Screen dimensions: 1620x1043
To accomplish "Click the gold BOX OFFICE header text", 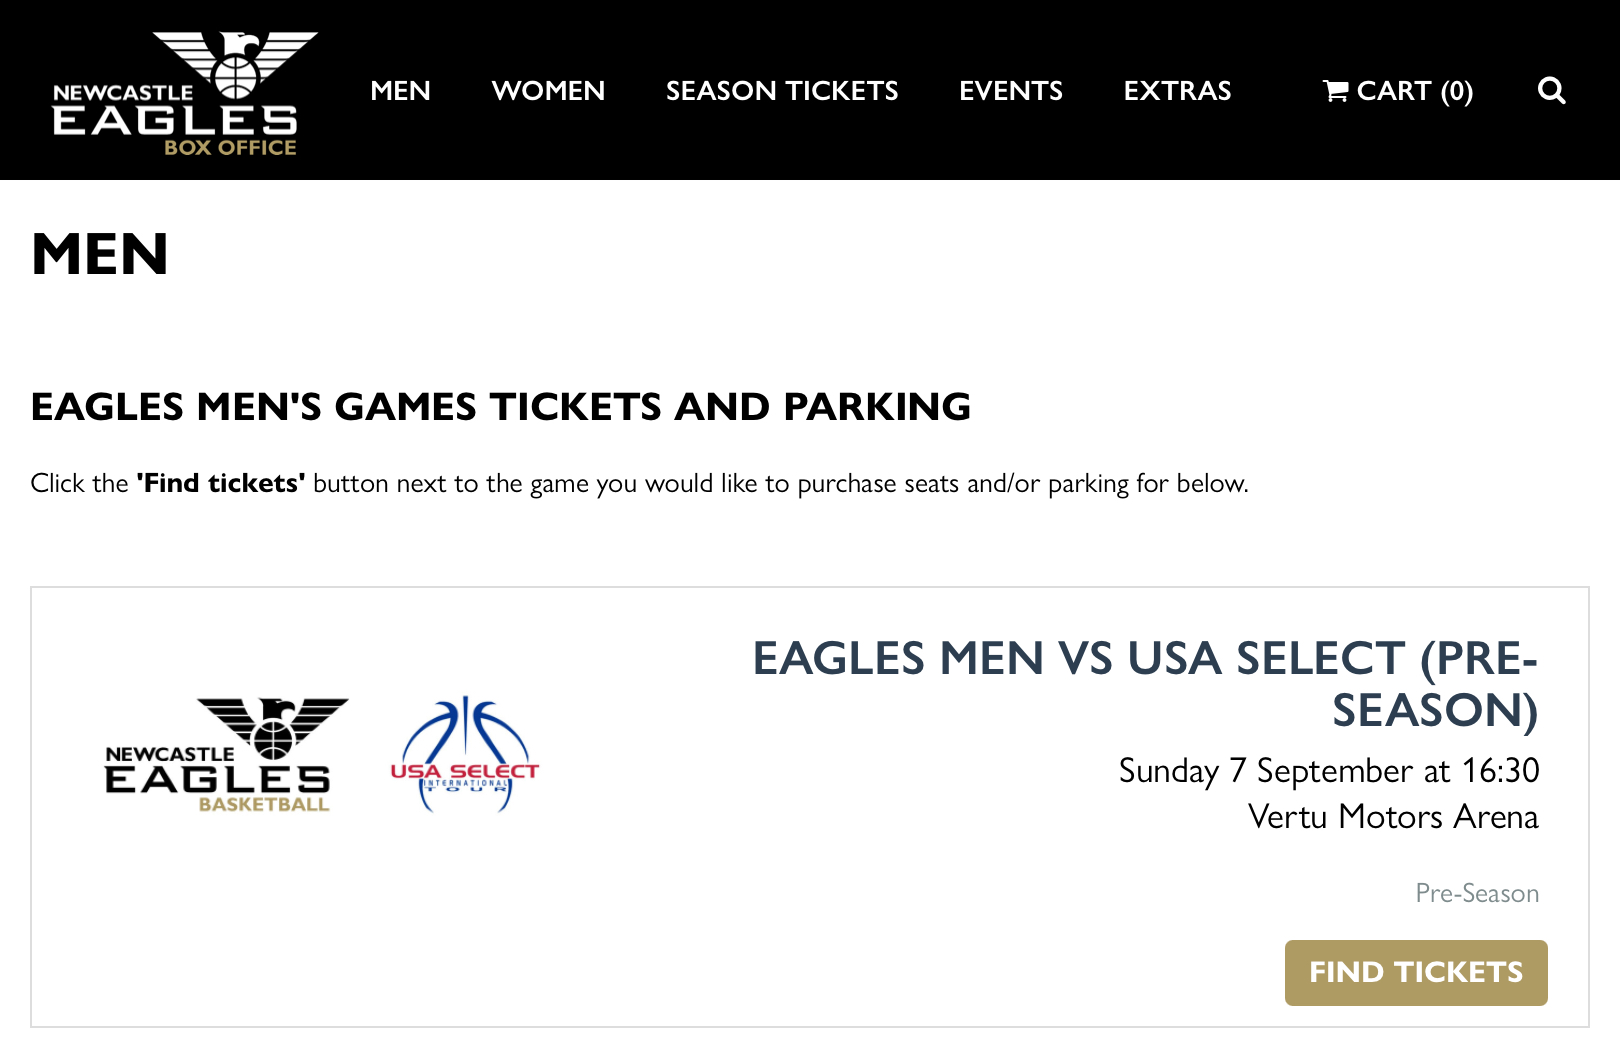I will coord(230,148).
